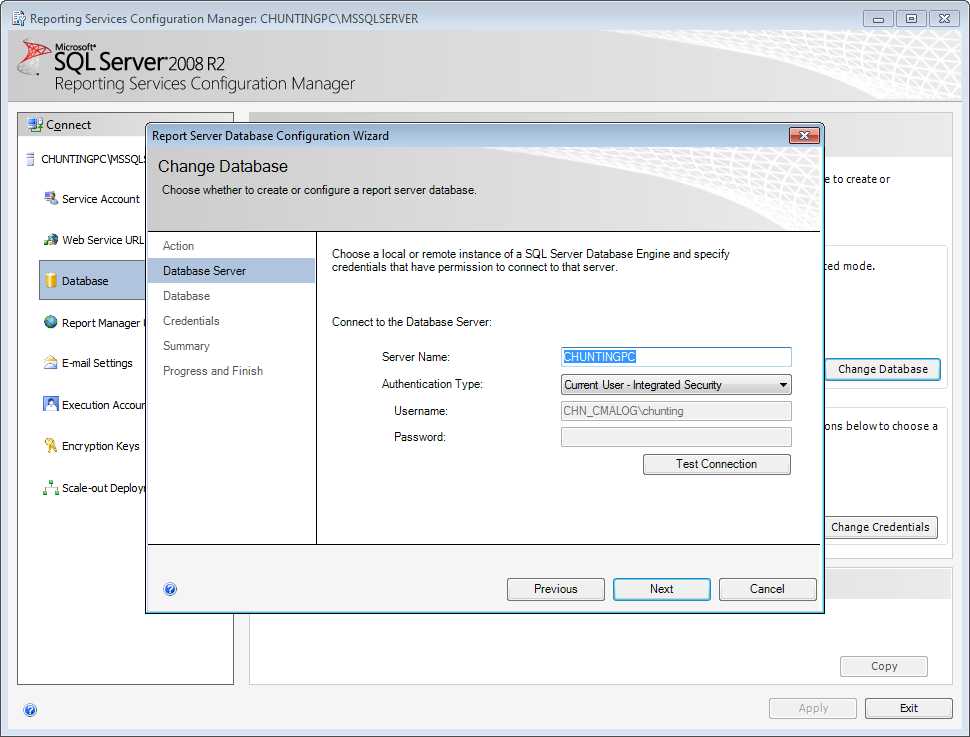Select the Progress and Finish step
The height and width of the screenshot is (737, 970).
(x=213, y=371)
